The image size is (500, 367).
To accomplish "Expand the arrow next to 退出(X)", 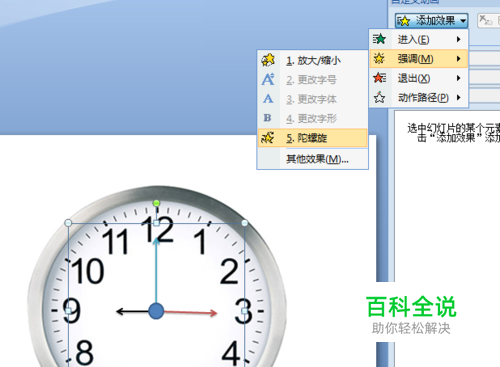I will coord(459,78).
